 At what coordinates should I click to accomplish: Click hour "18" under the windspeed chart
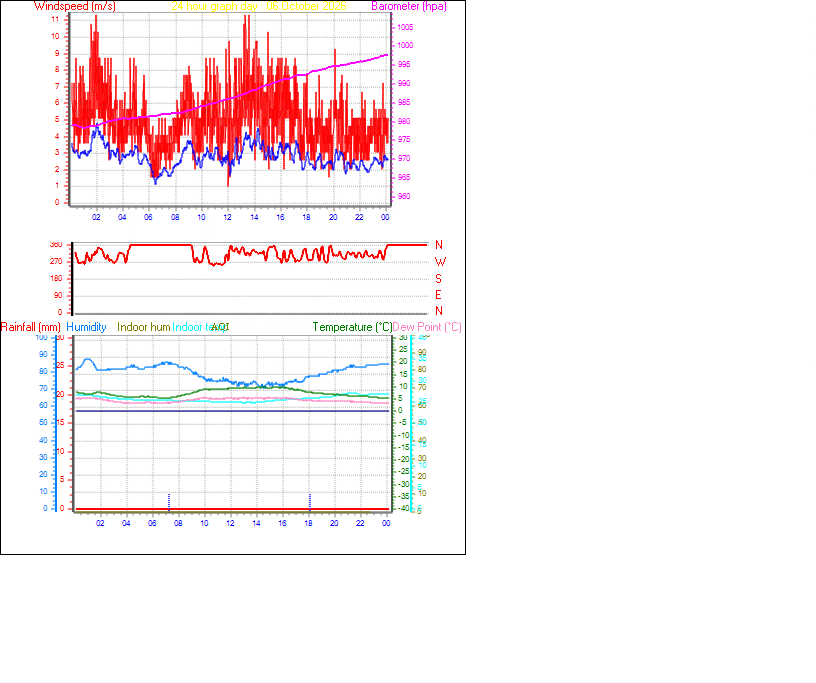tap(307, 217)
